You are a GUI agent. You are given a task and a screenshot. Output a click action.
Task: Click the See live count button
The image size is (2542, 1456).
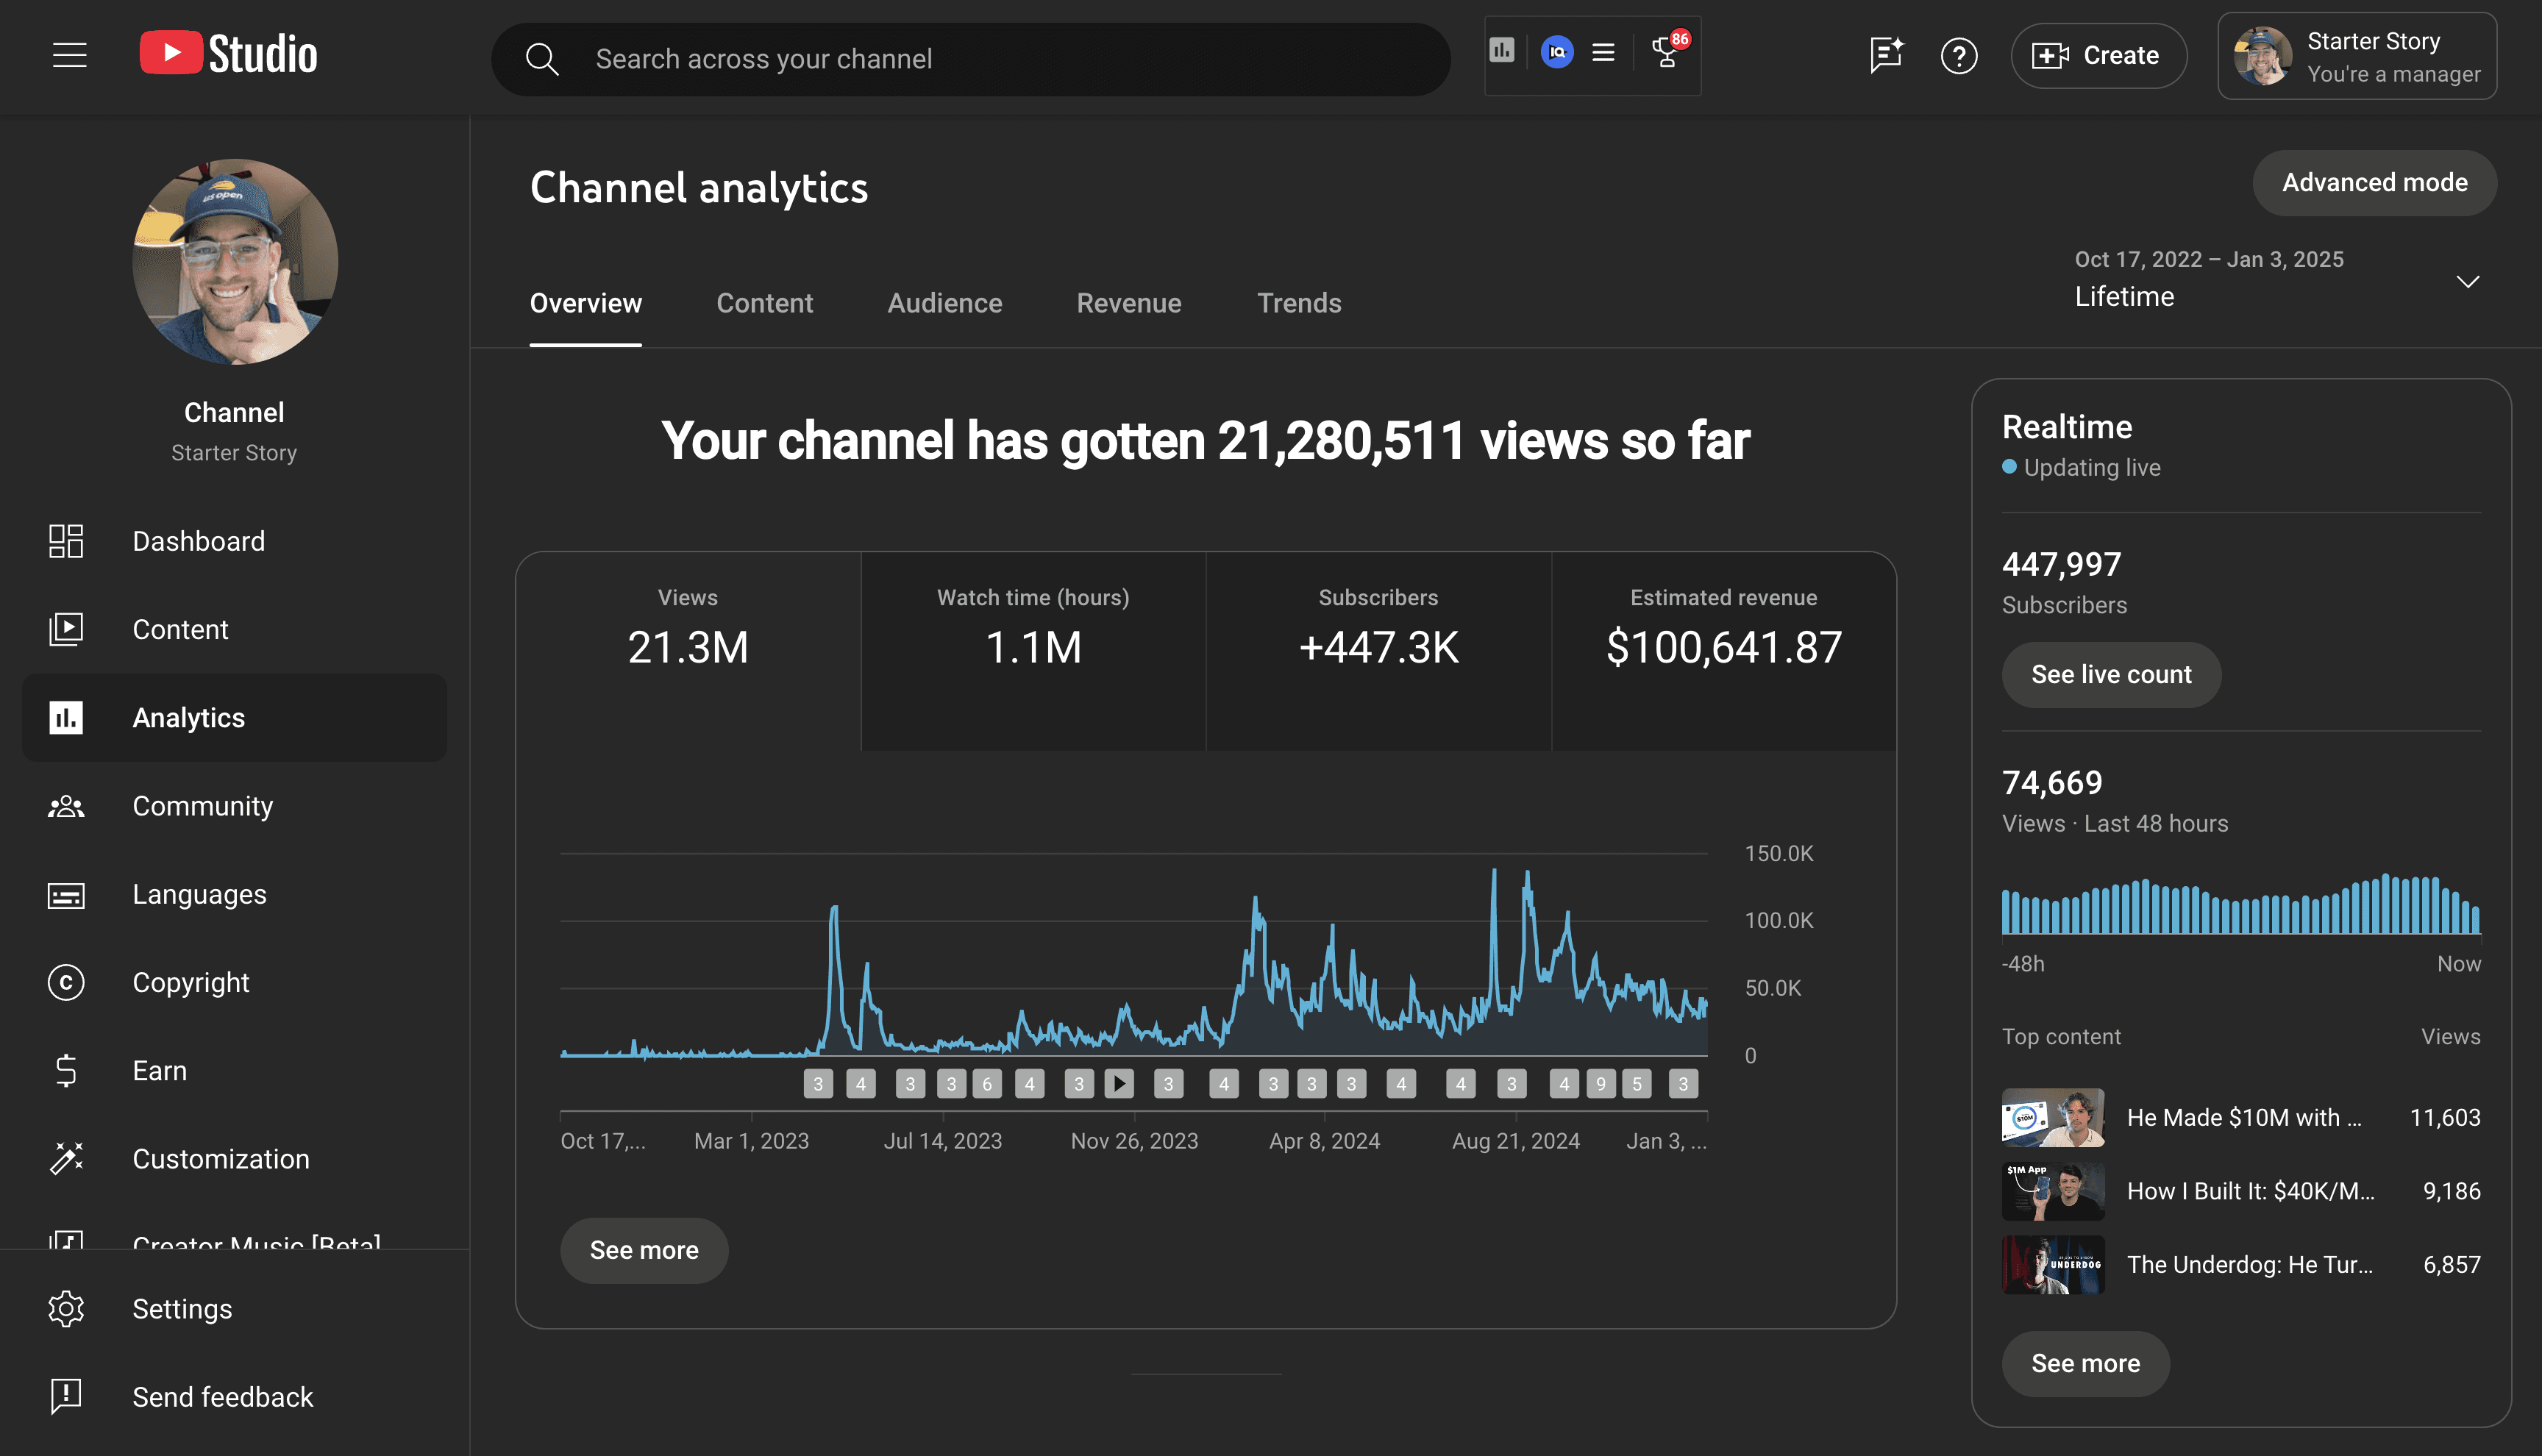pyautogui.click(x=2111, y=675)
